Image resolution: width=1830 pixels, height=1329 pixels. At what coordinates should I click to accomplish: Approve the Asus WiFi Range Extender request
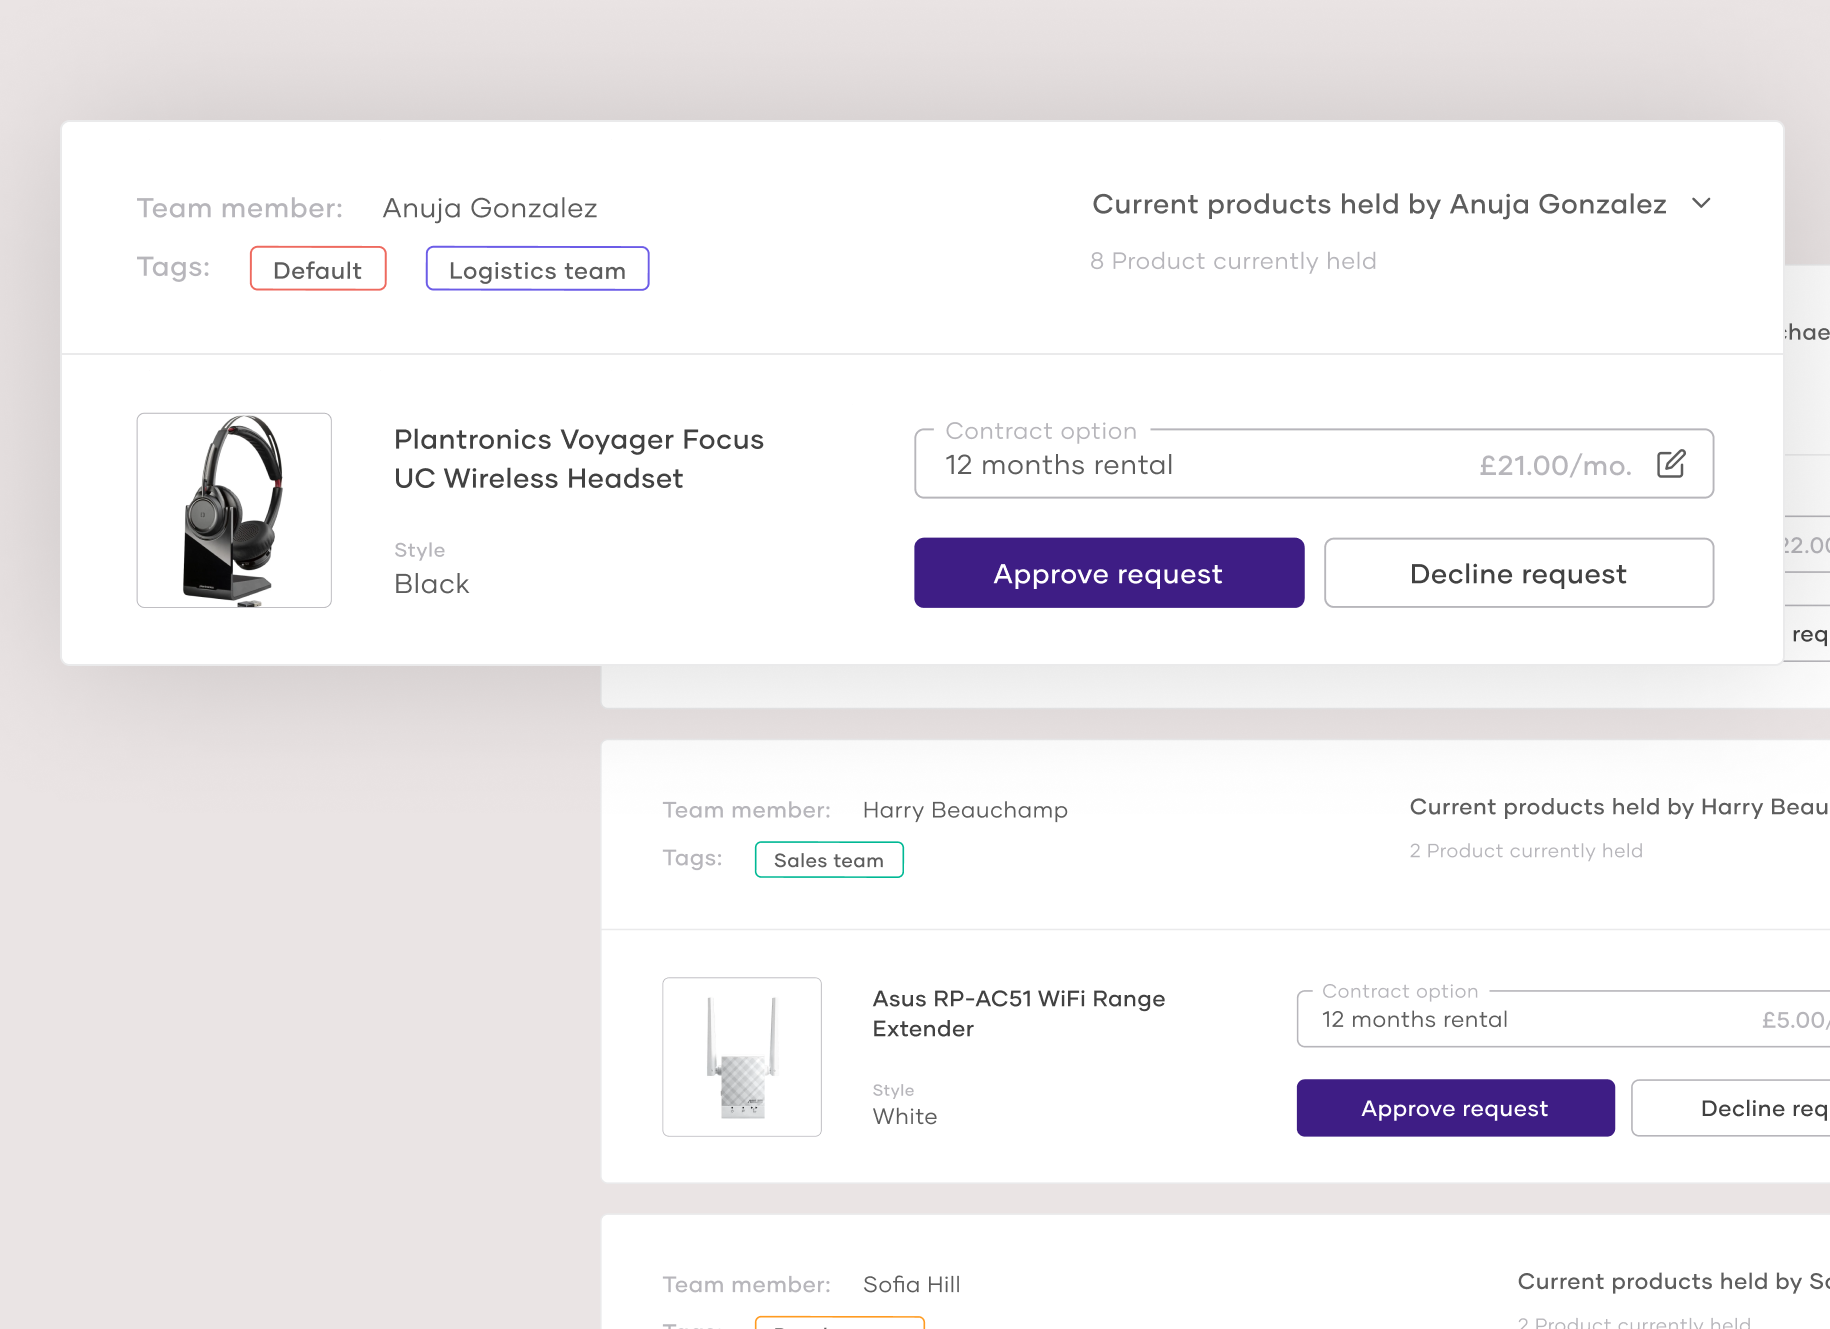click(x=1454, y=1108)
